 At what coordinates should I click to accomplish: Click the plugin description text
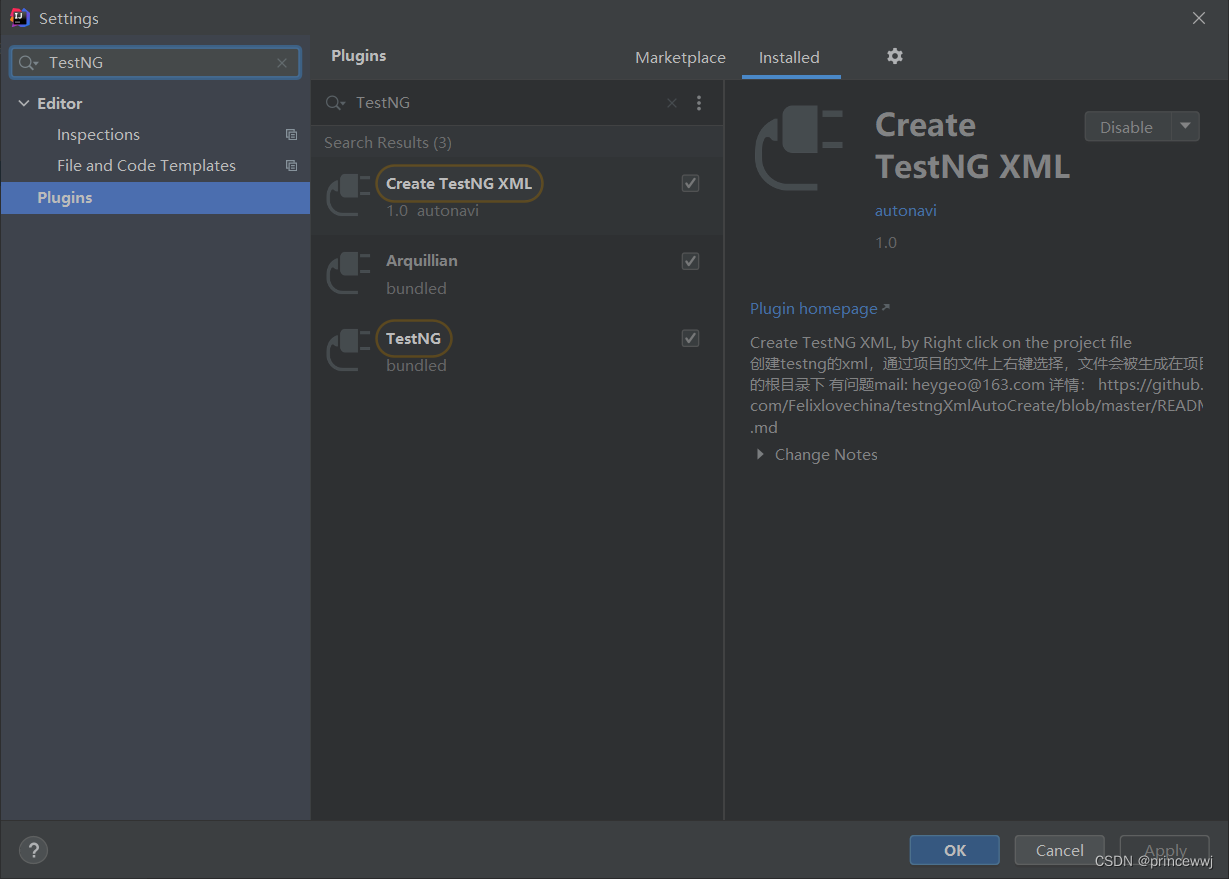pyautogui.click(x=976, y=385)
